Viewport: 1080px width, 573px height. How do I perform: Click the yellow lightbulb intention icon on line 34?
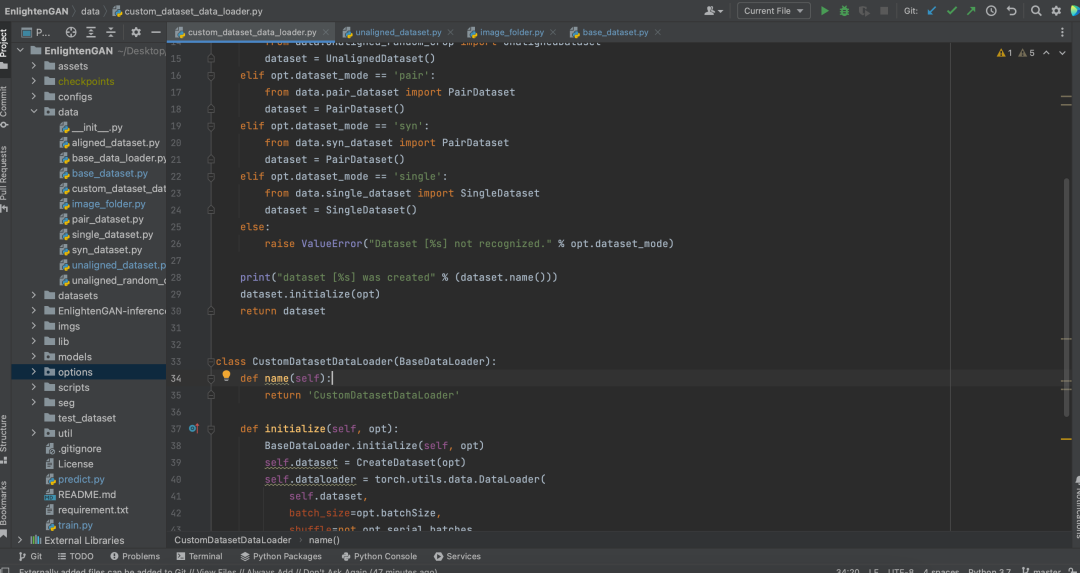226,376
